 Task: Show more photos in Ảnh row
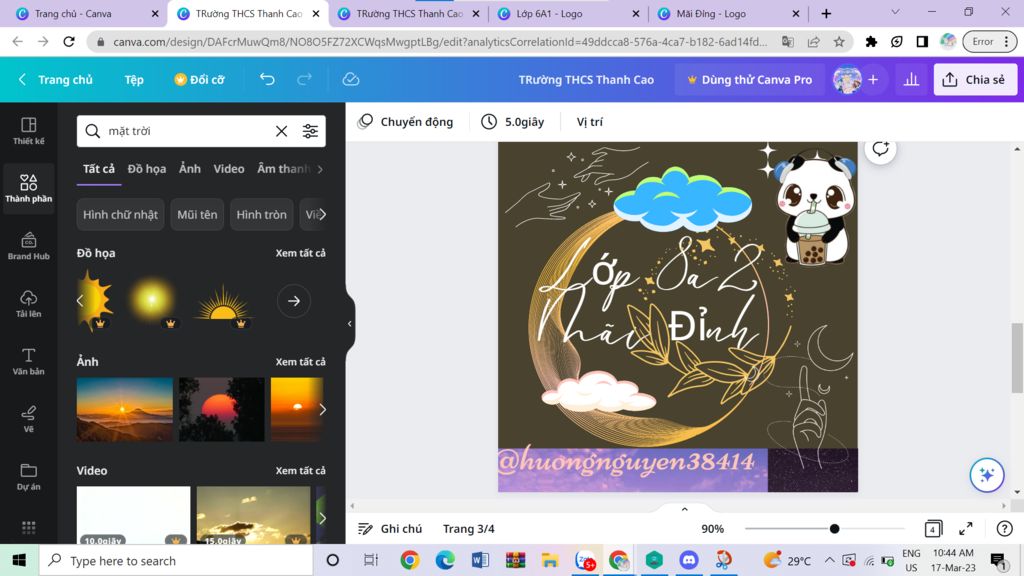(323, 409)
